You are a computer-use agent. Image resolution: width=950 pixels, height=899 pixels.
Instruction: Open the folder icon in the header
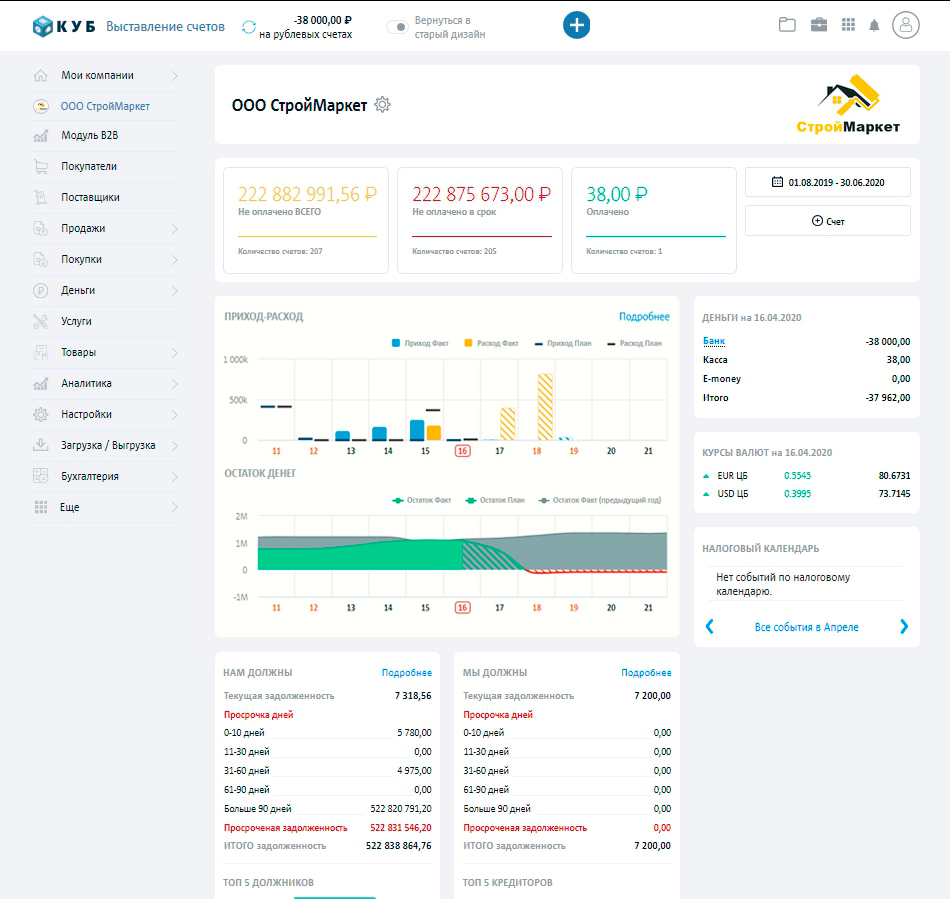coord(790,24)
